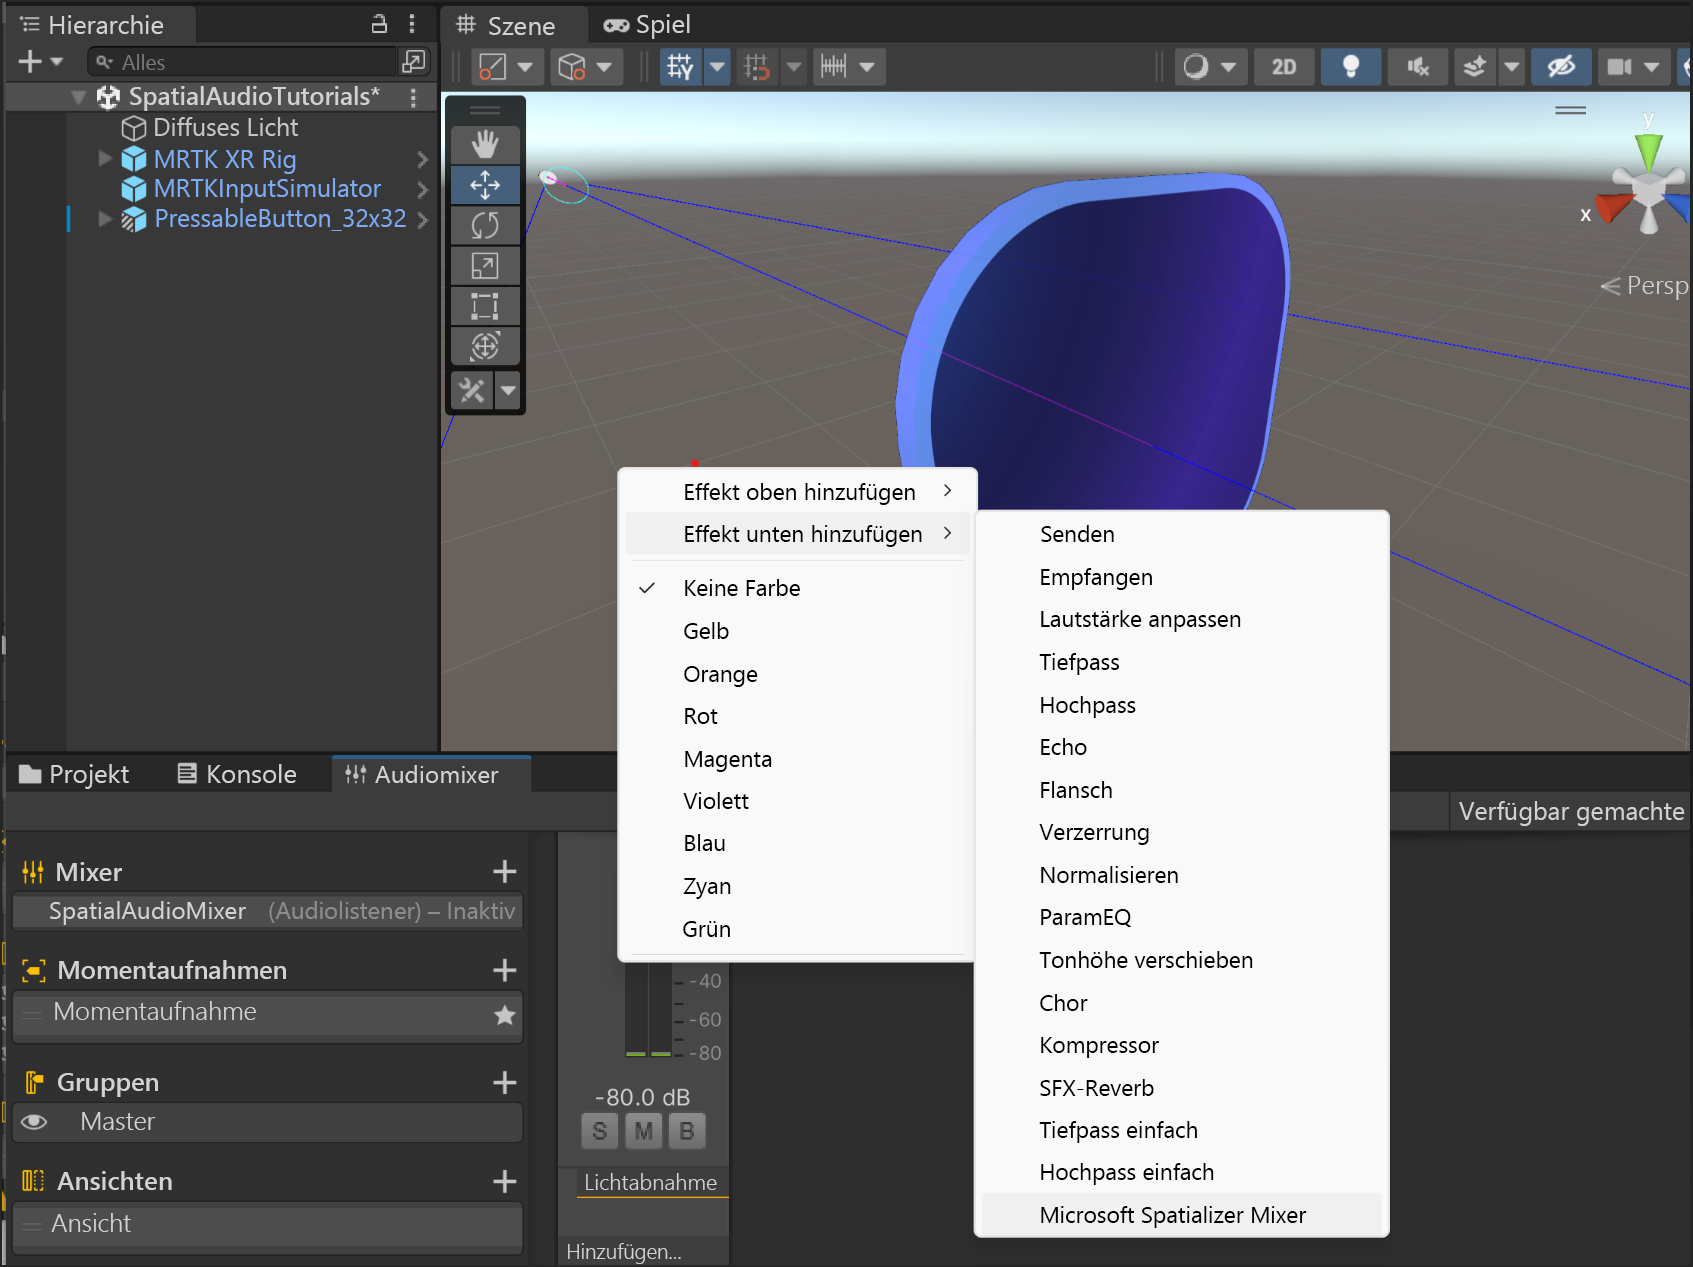Select the Rect transform tool

point(485,306)
